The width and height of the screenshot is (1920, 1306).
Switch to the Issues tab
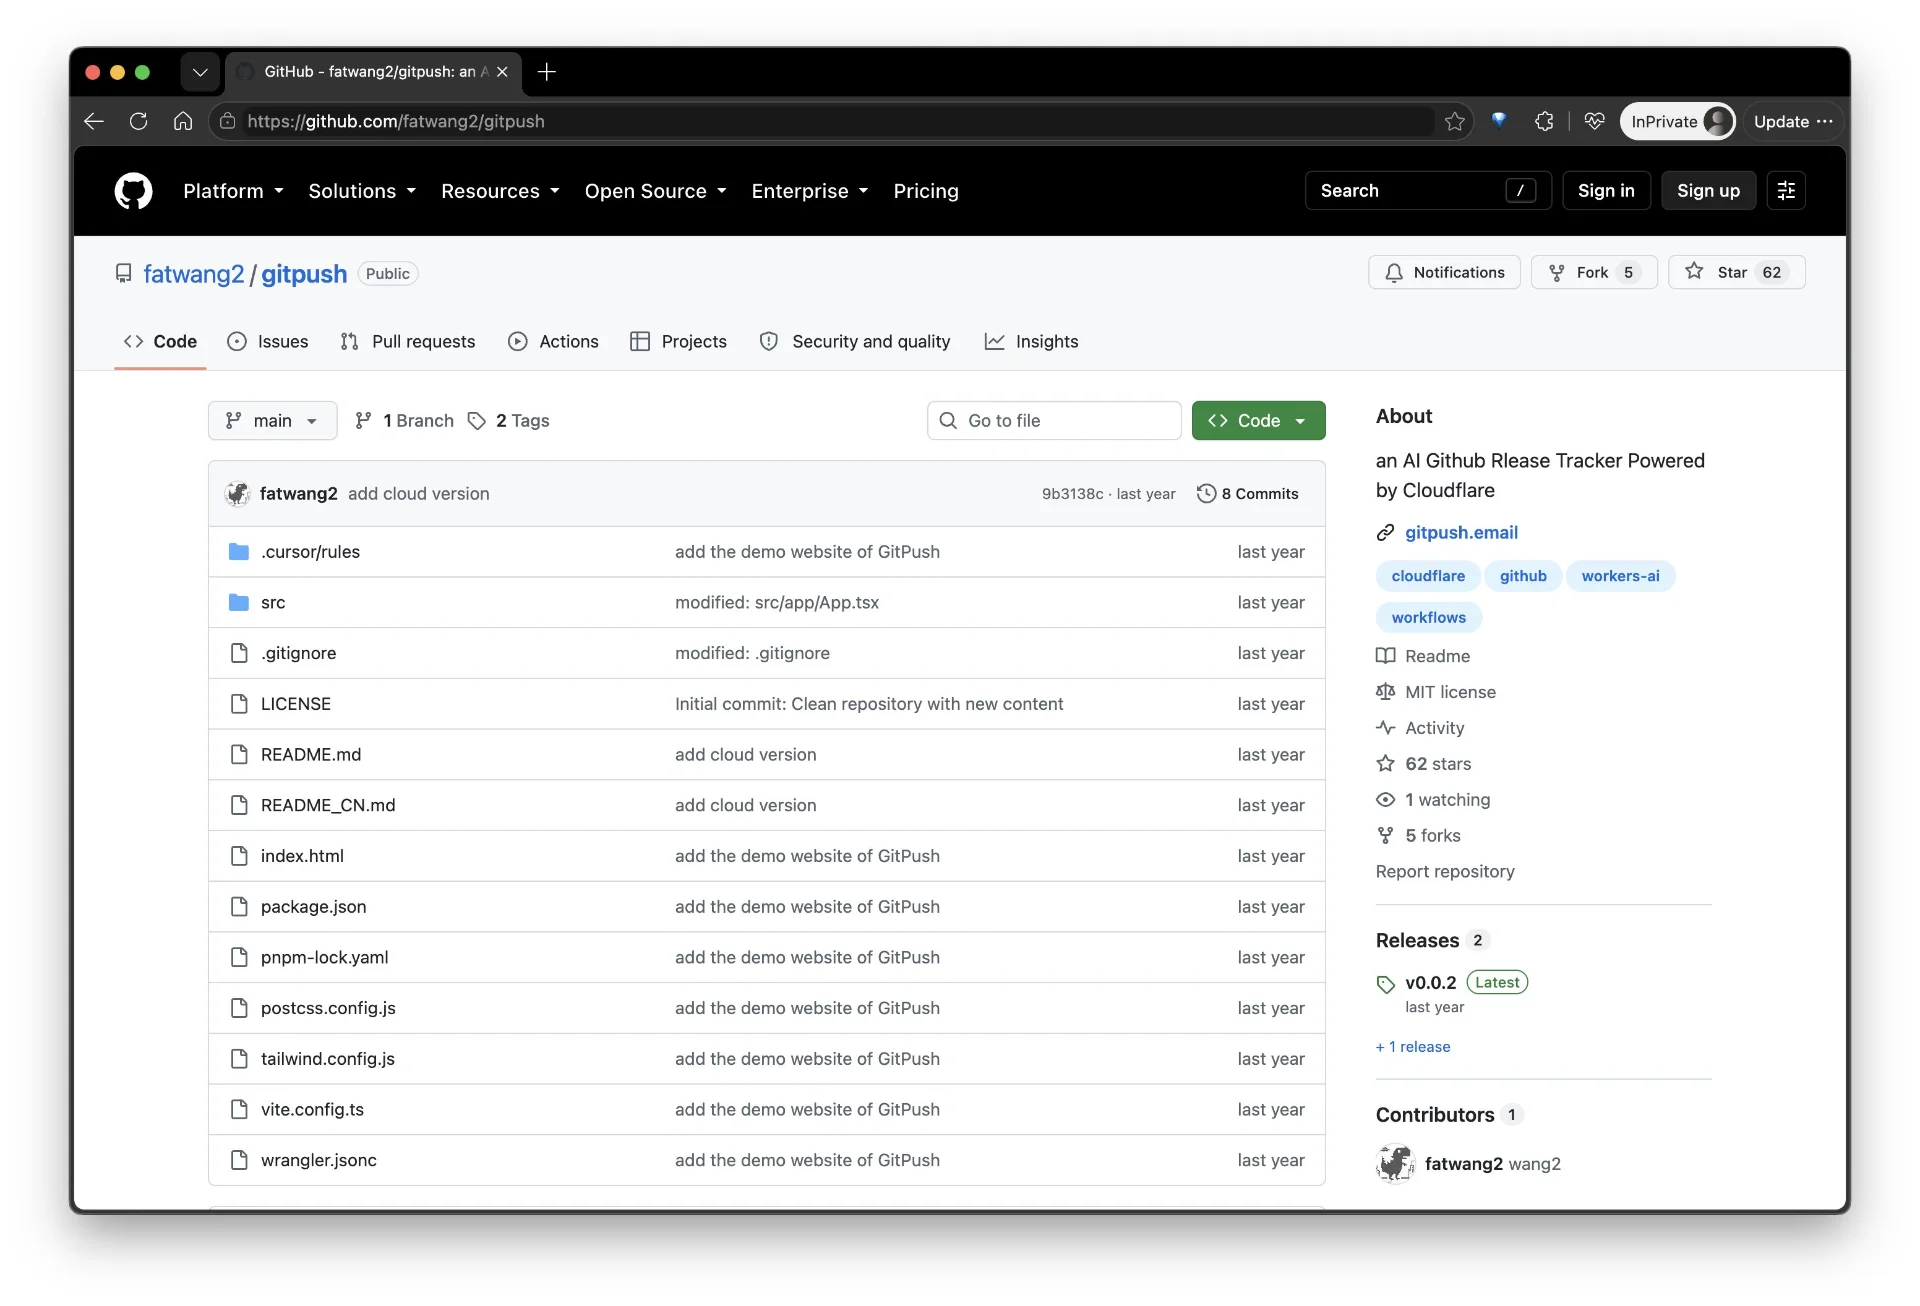(x=268, y=342)
